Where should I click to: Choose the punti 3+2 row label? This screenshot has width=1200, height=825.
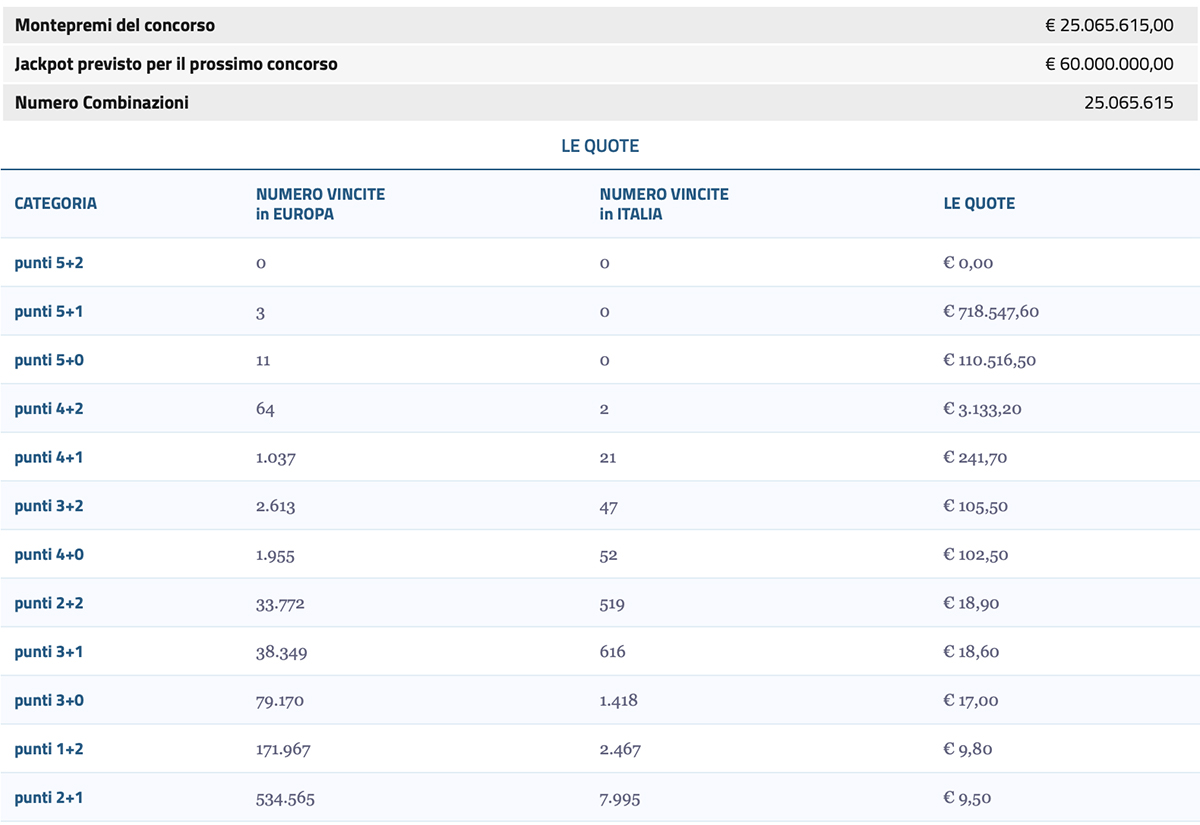coord(49,506)
